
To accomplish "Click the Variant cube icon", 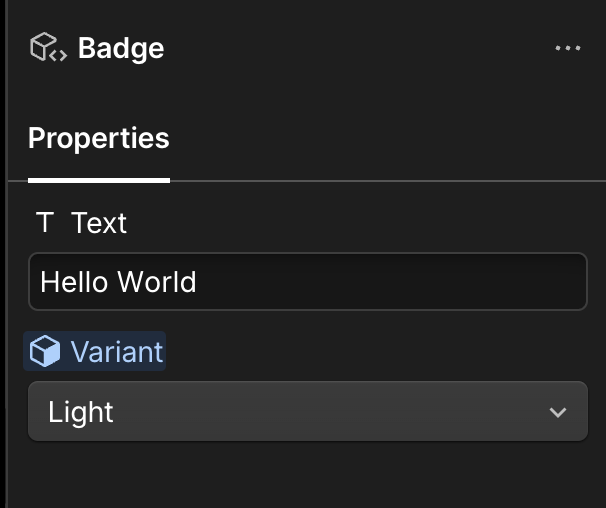I will coord(44,351).
